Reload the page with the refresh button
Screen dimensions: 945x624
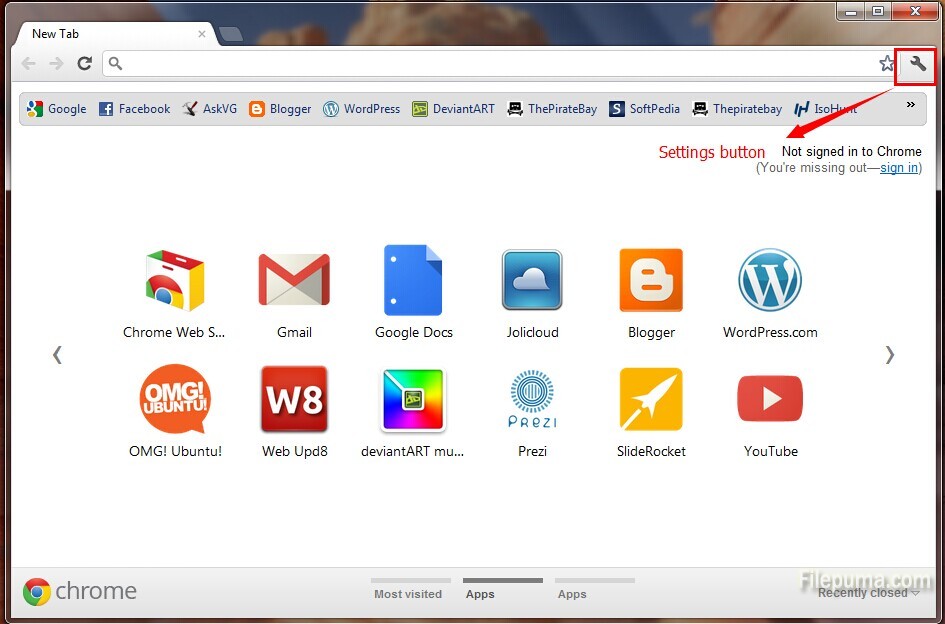[85, 64]
